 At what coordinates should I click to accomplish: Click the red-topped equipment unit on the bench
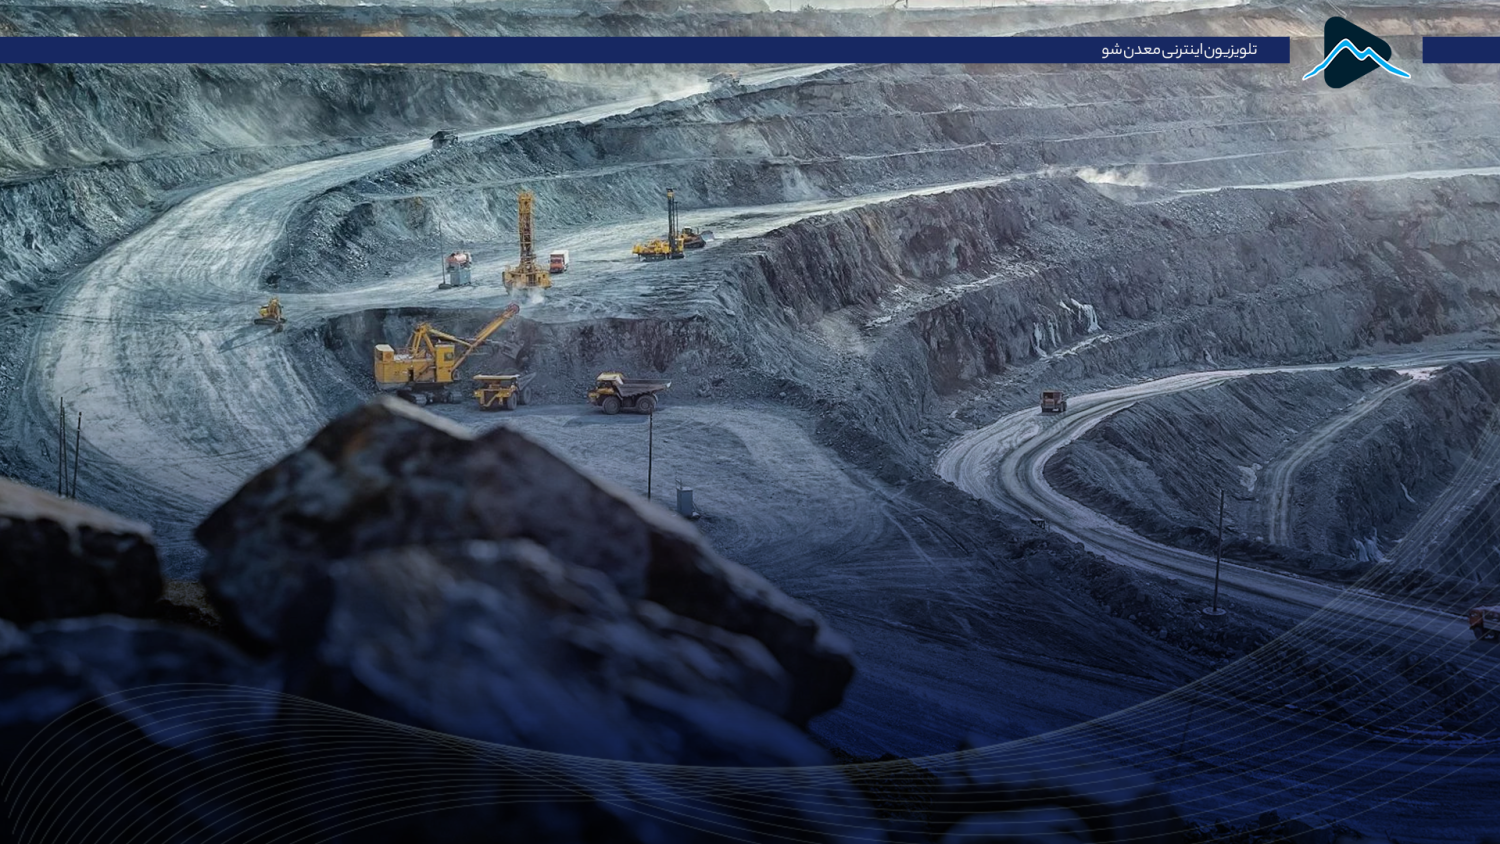click(457, 267)
